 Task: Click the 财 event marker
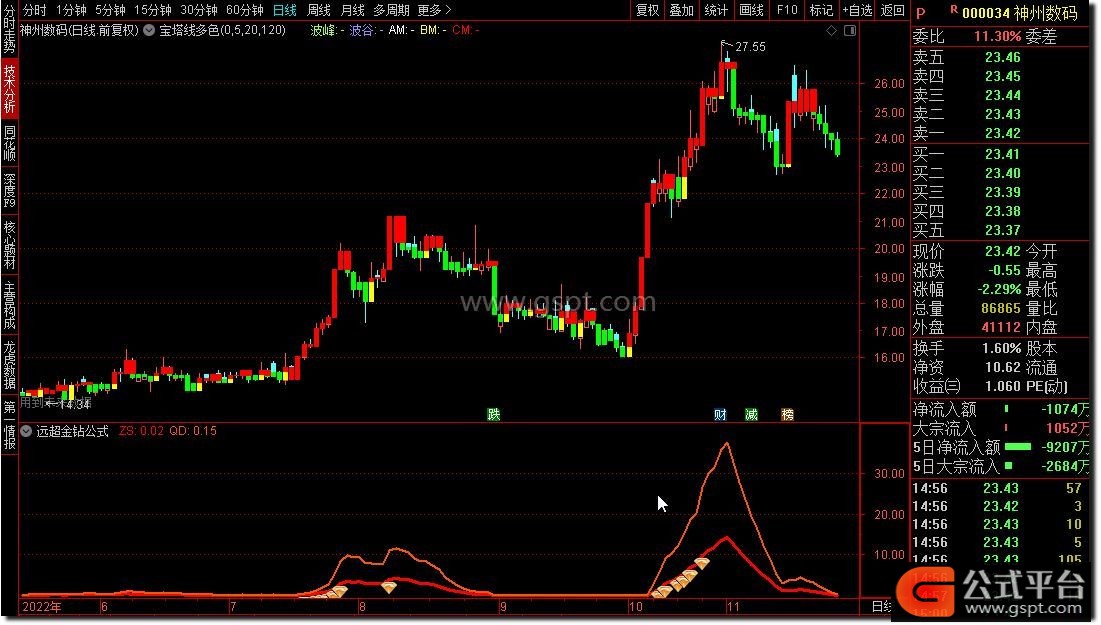point(720,414)
